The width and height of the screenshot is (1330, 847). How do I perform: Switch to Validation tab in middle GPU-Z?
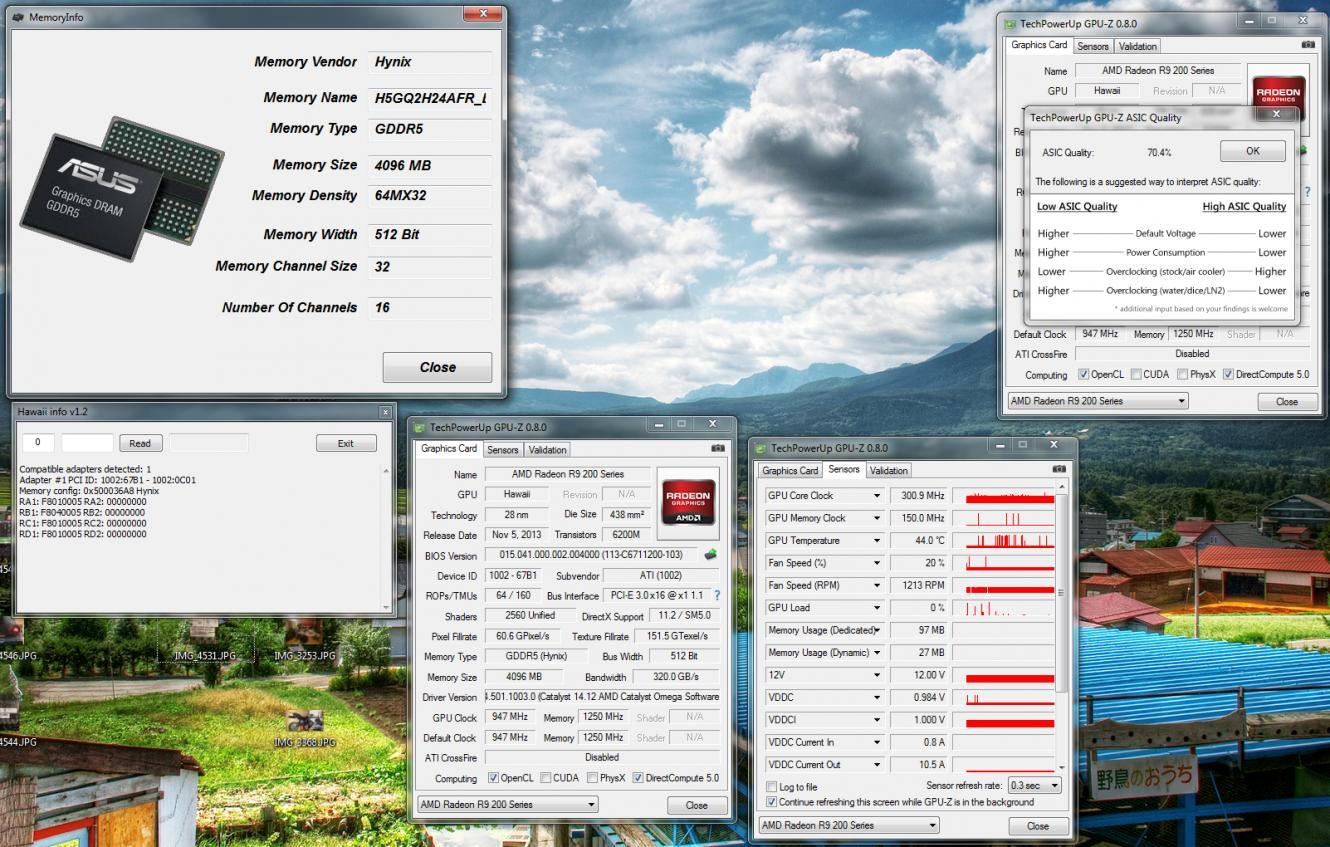pyautogui.click(x=548, y=450)
